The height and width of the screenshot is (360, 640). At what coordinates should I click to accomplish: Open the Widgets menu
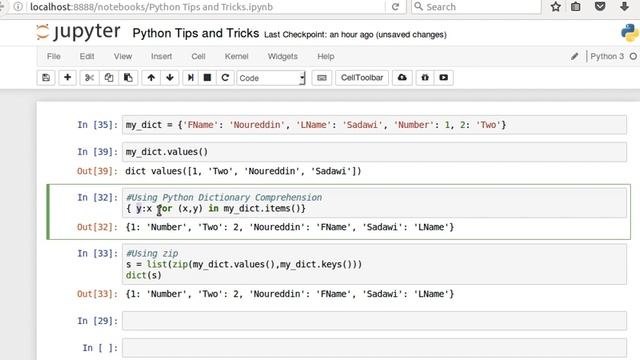(x=282, y=56)
